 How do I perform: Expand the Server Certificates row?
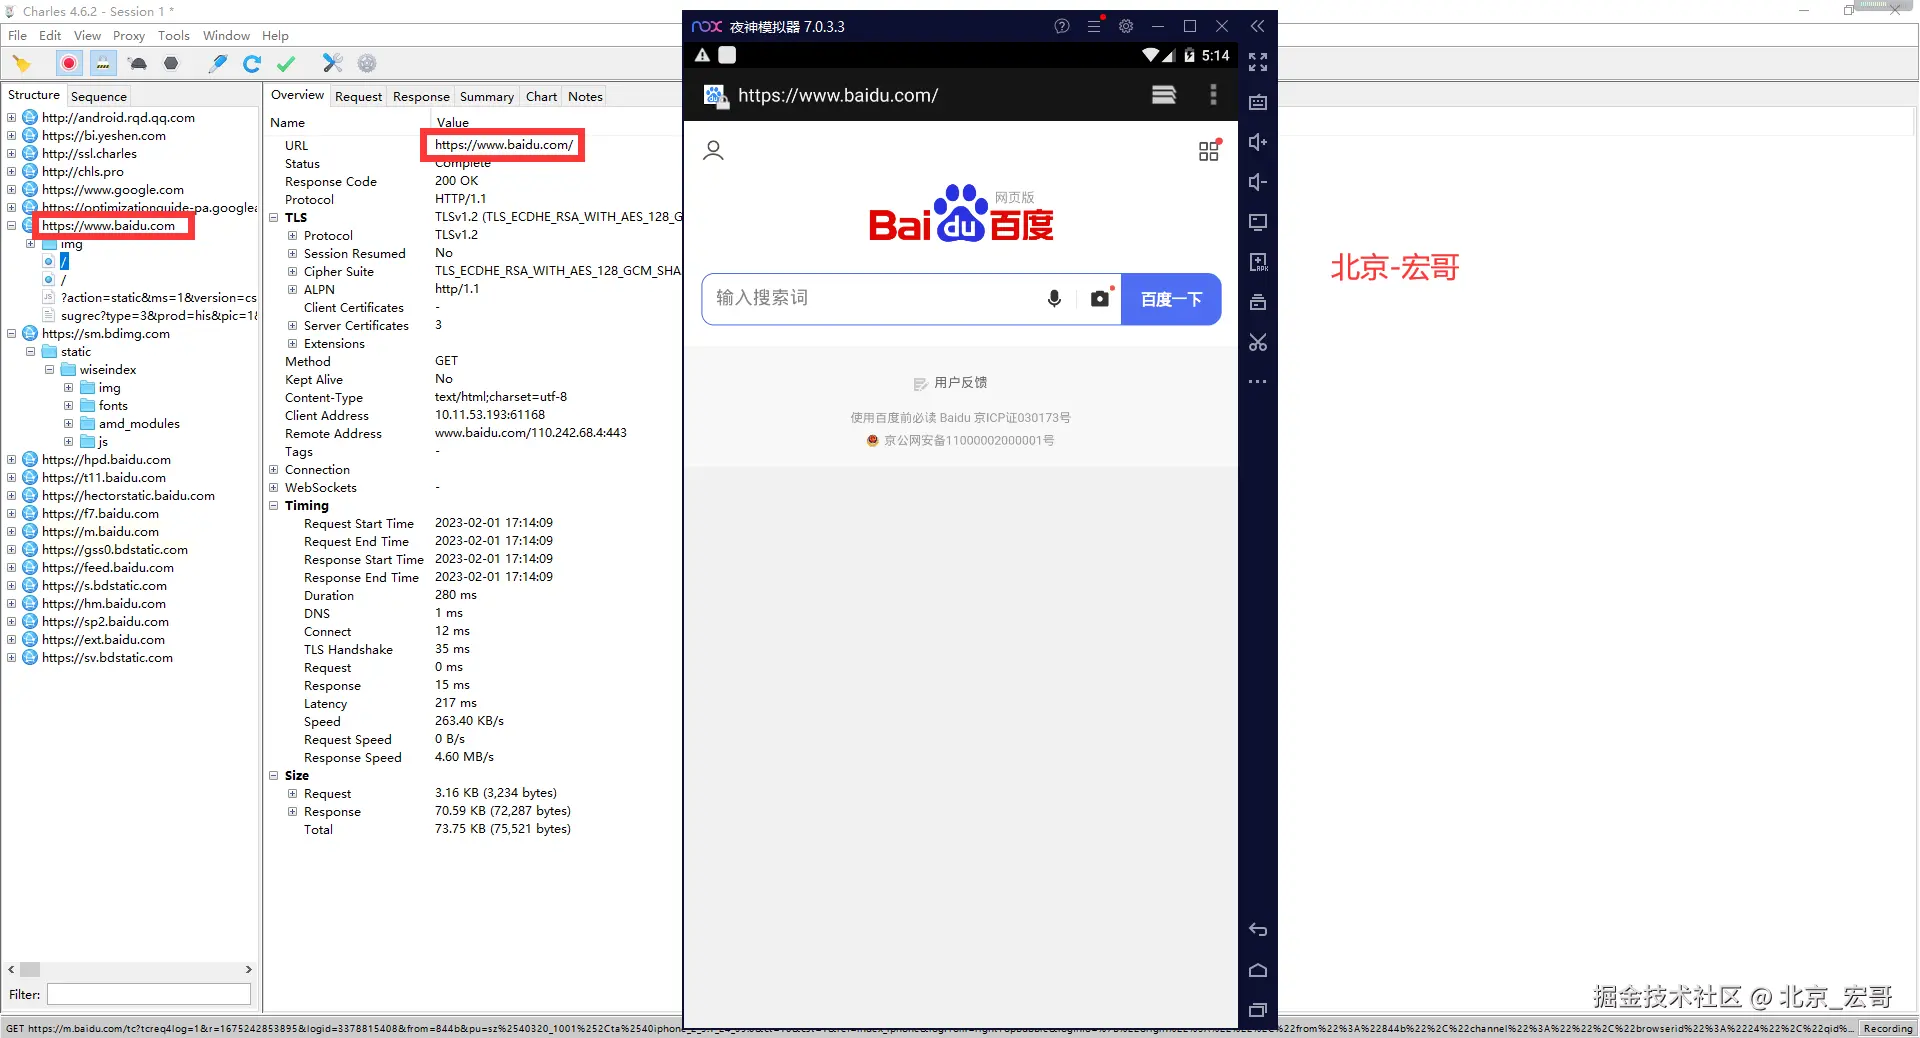click(x=293, y=325)
